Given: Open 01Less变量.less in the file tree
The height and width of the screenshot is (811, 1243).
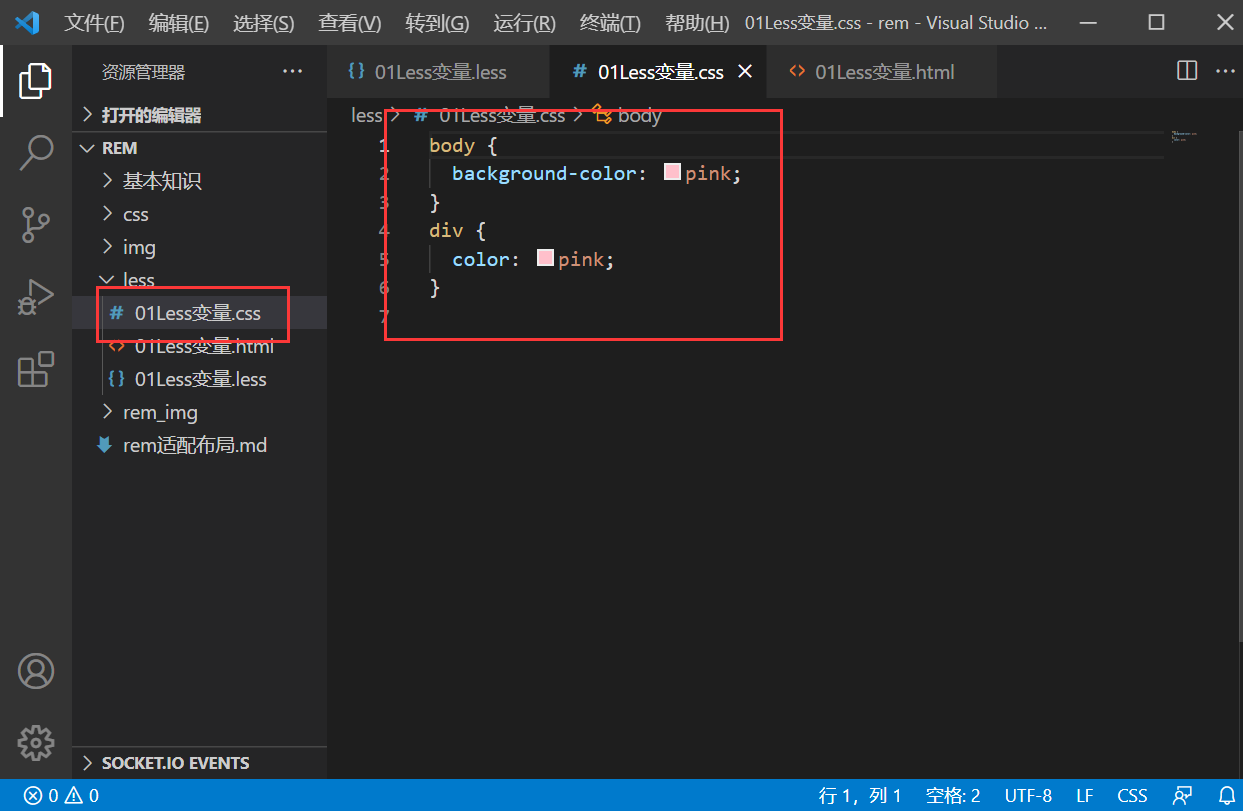Looking at the screenshot, I should [x=199, y=379].
